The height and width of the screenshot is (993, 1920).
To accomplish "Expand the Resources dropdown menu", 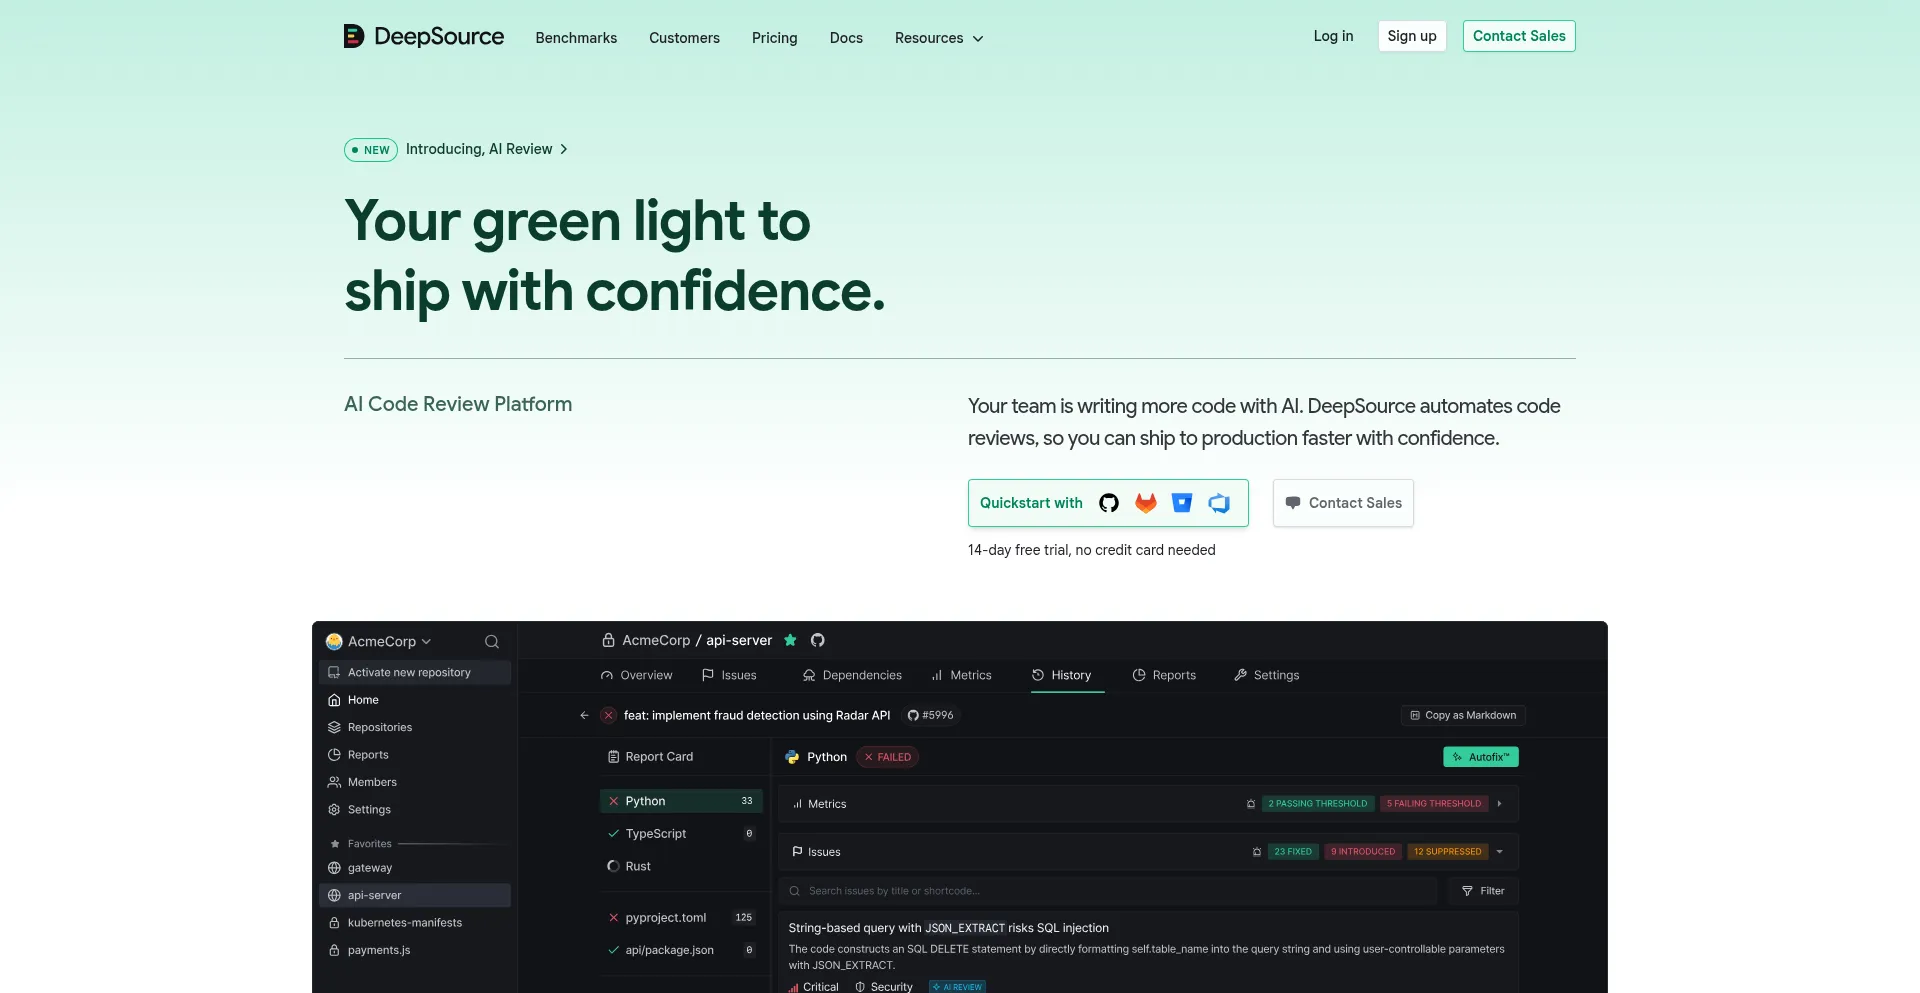I will pos(939,38).
